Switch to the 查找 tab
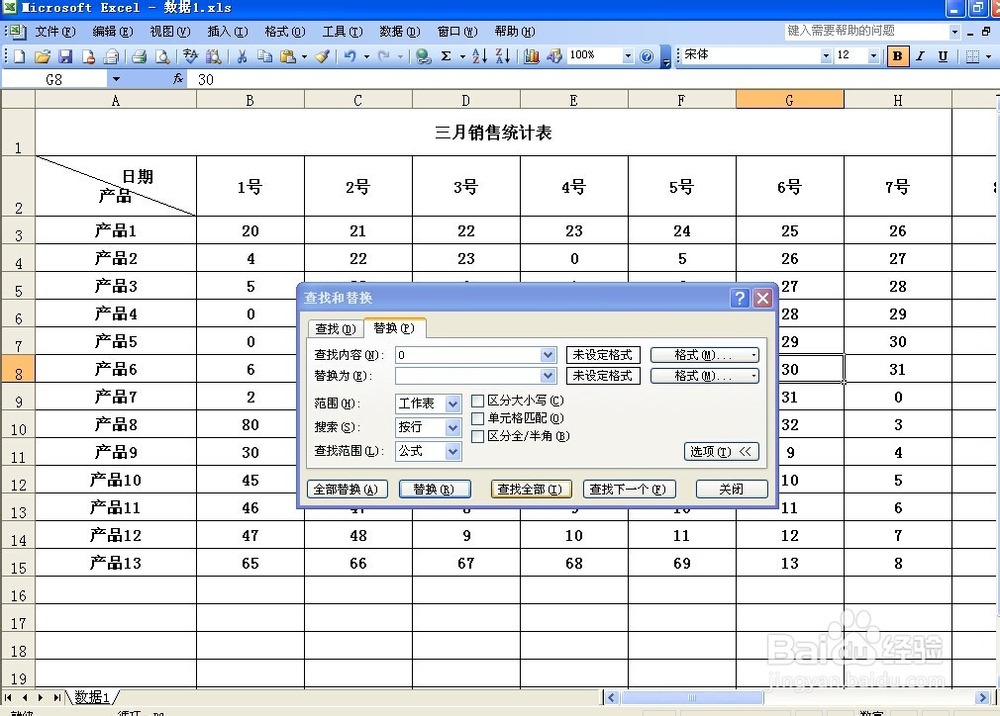 pyautogui.click(x=336, y=328)
